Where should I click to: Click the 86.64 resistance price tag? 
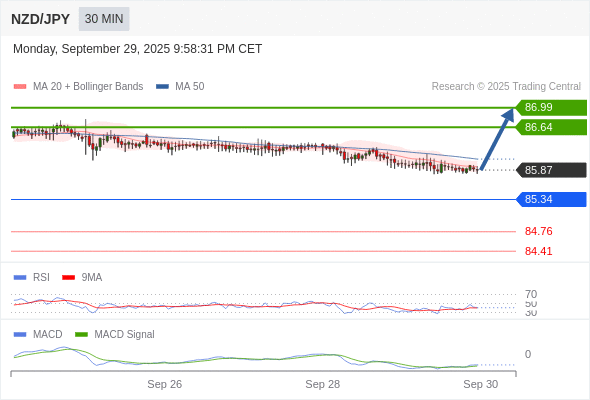pyautogui.click(x=551, y=127)
